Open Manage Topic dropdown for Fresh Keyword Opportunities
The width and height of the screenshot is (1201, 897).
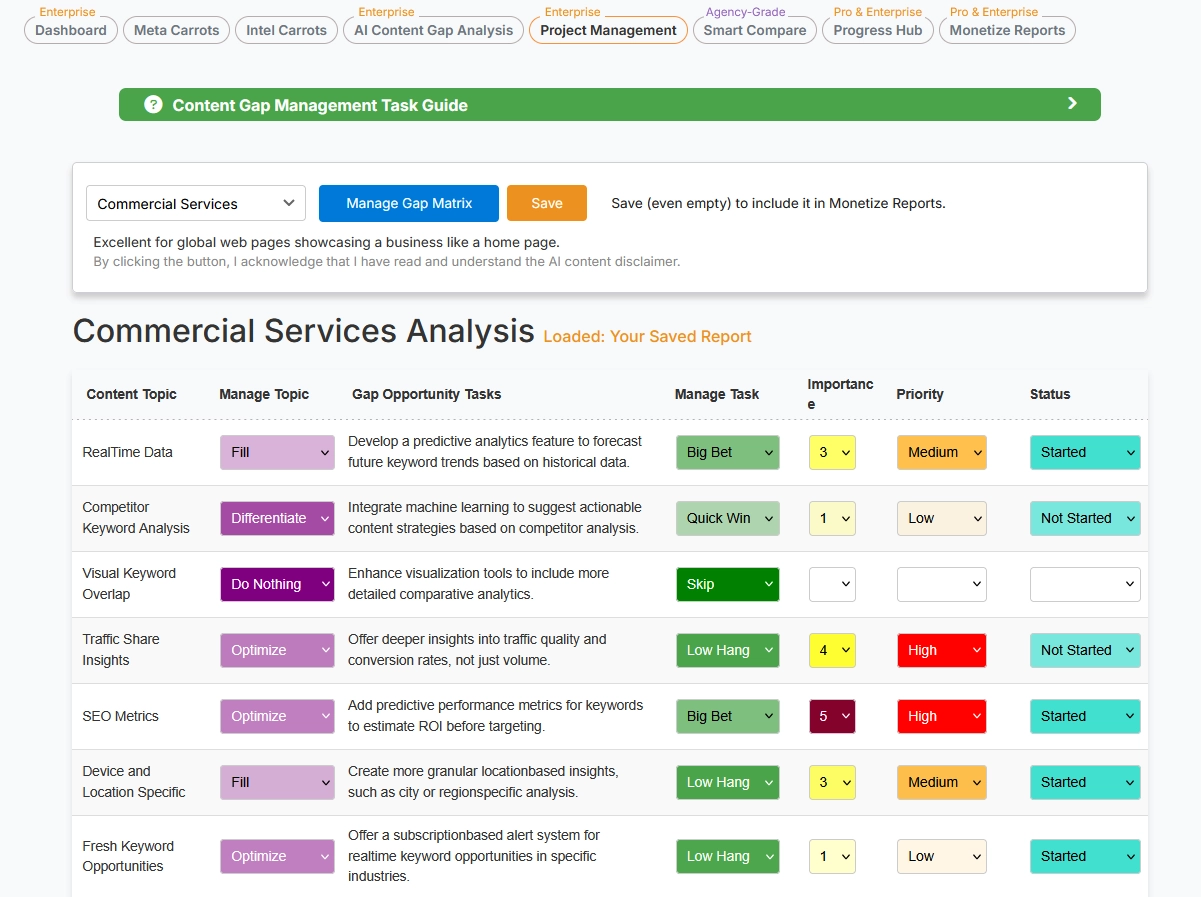pyautogui.click(x=277, y=856)
